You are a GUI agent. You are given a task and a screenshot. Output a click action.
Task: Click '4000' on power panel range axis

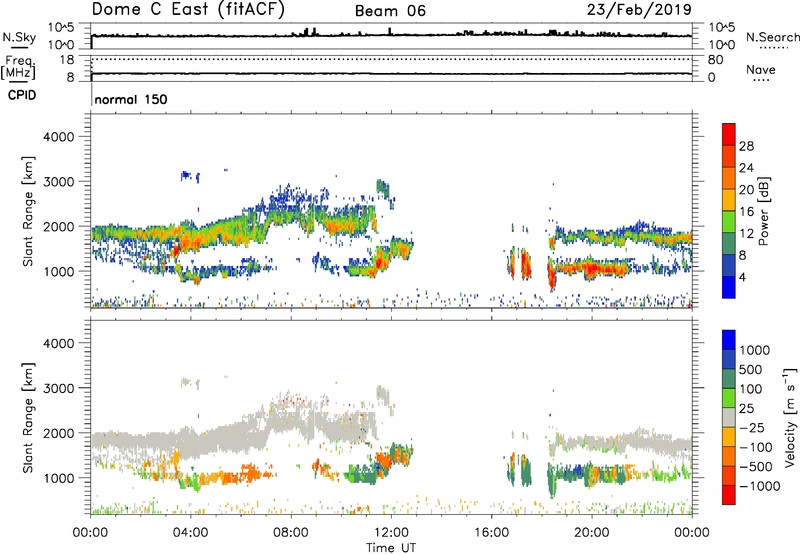pyautogui.click(x=58, y=137)
